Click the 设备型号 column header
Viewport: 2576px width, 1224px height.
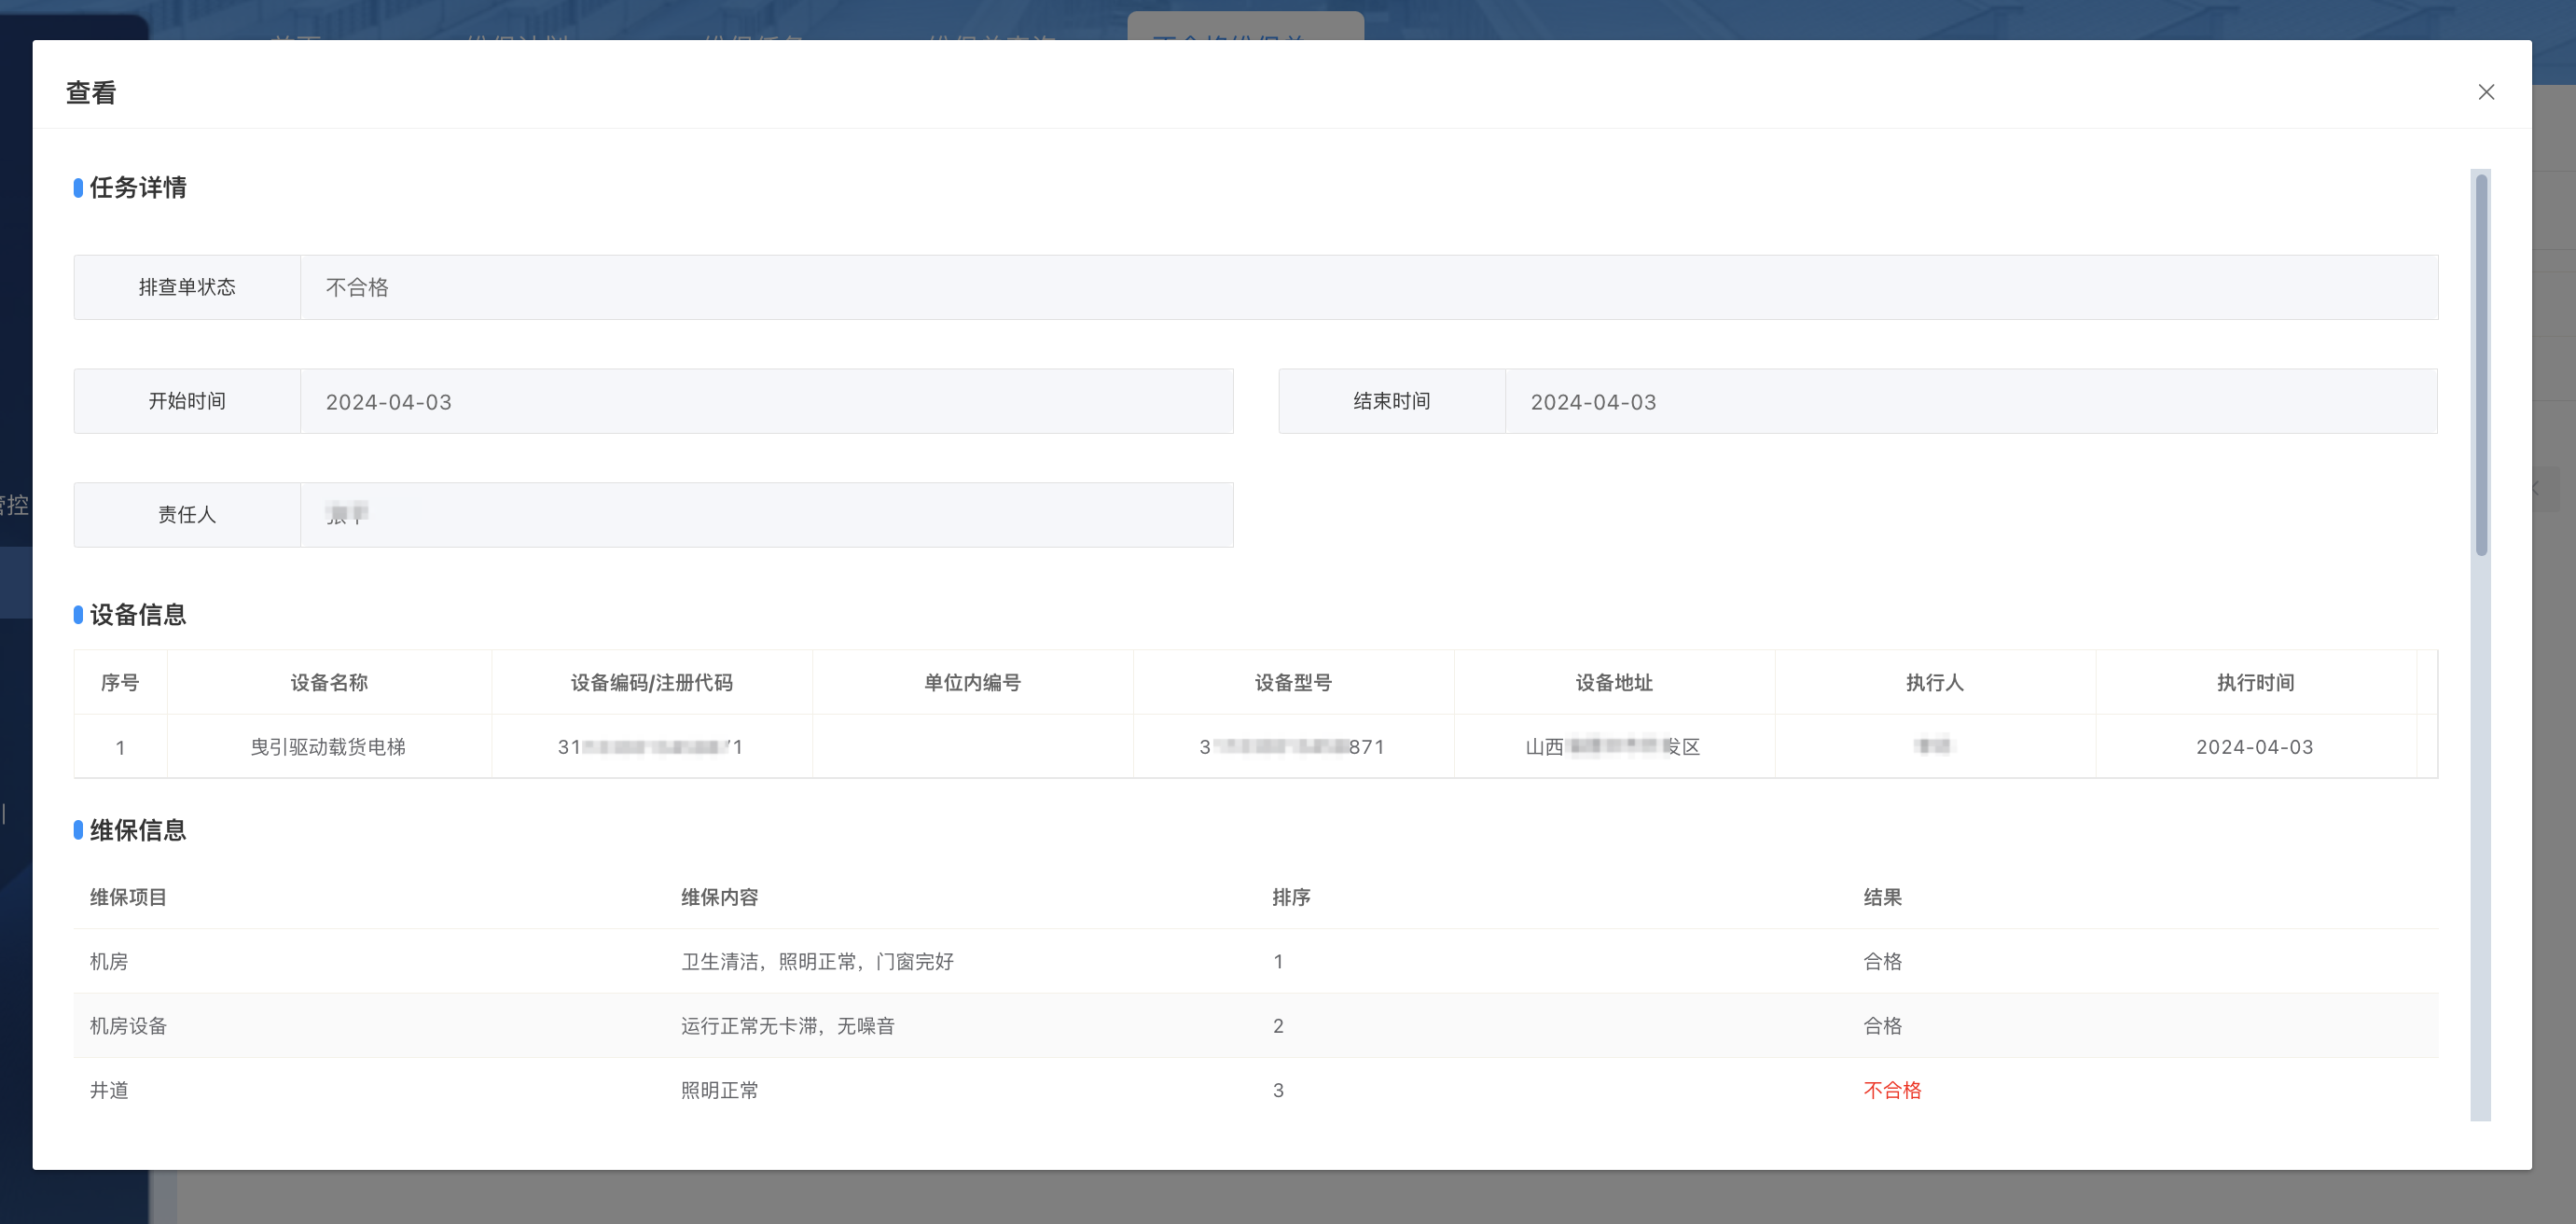pyautogui.click(x=1293, y=683)
